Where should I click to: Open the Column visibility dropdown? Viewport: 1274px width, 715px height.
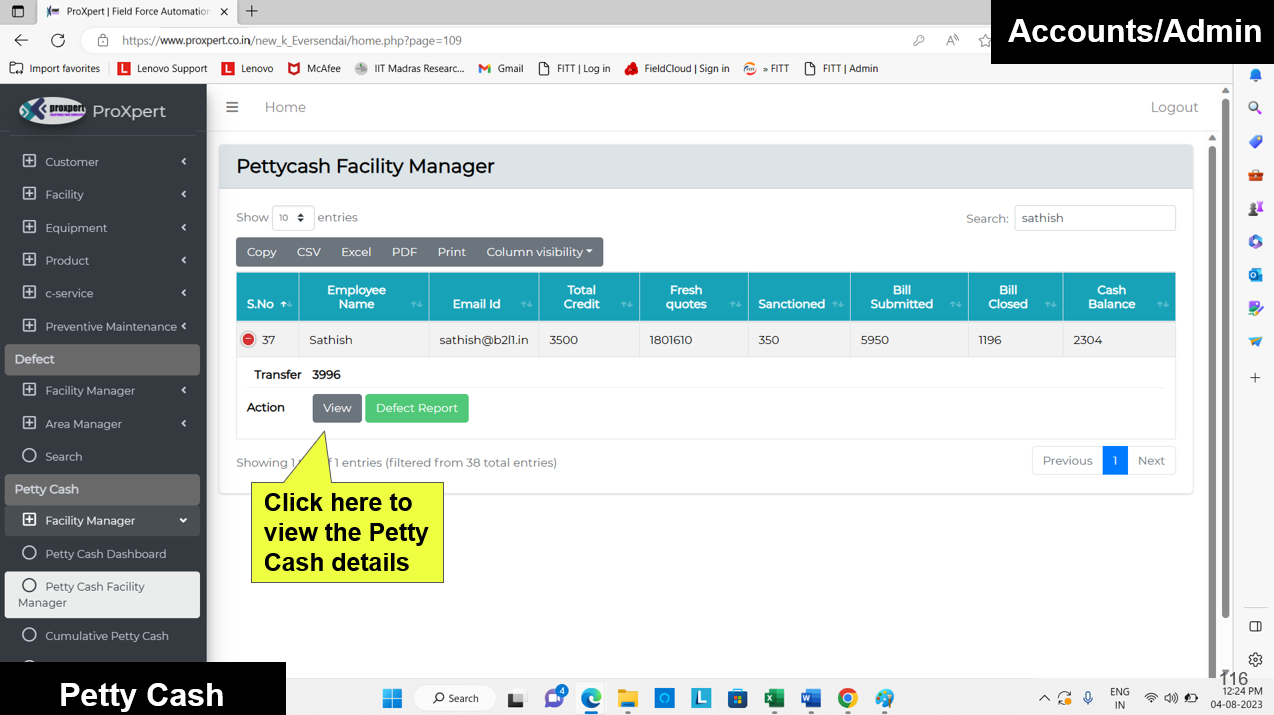pos(539,252)
